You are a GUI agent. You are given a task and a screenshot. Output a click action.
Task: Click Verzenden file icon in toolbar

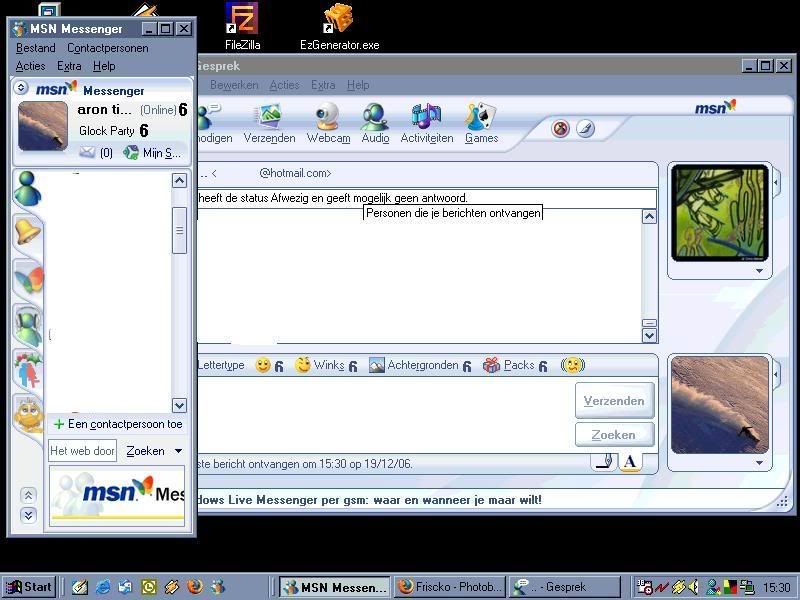269,122
